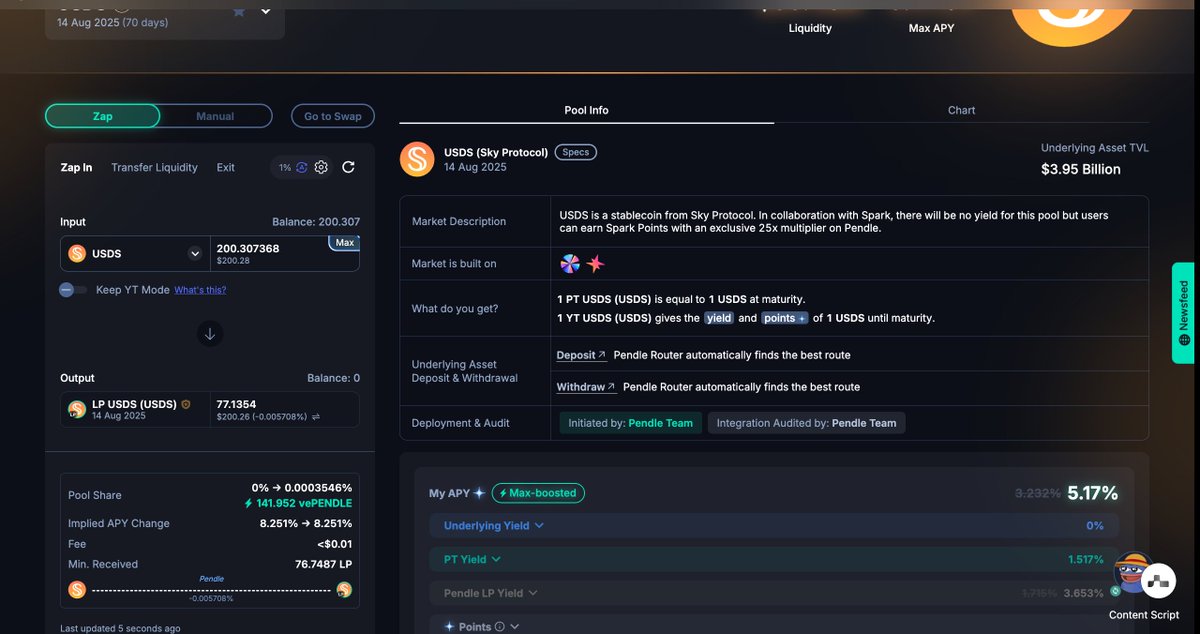Open the market selector chevron near star

[266, 11]
